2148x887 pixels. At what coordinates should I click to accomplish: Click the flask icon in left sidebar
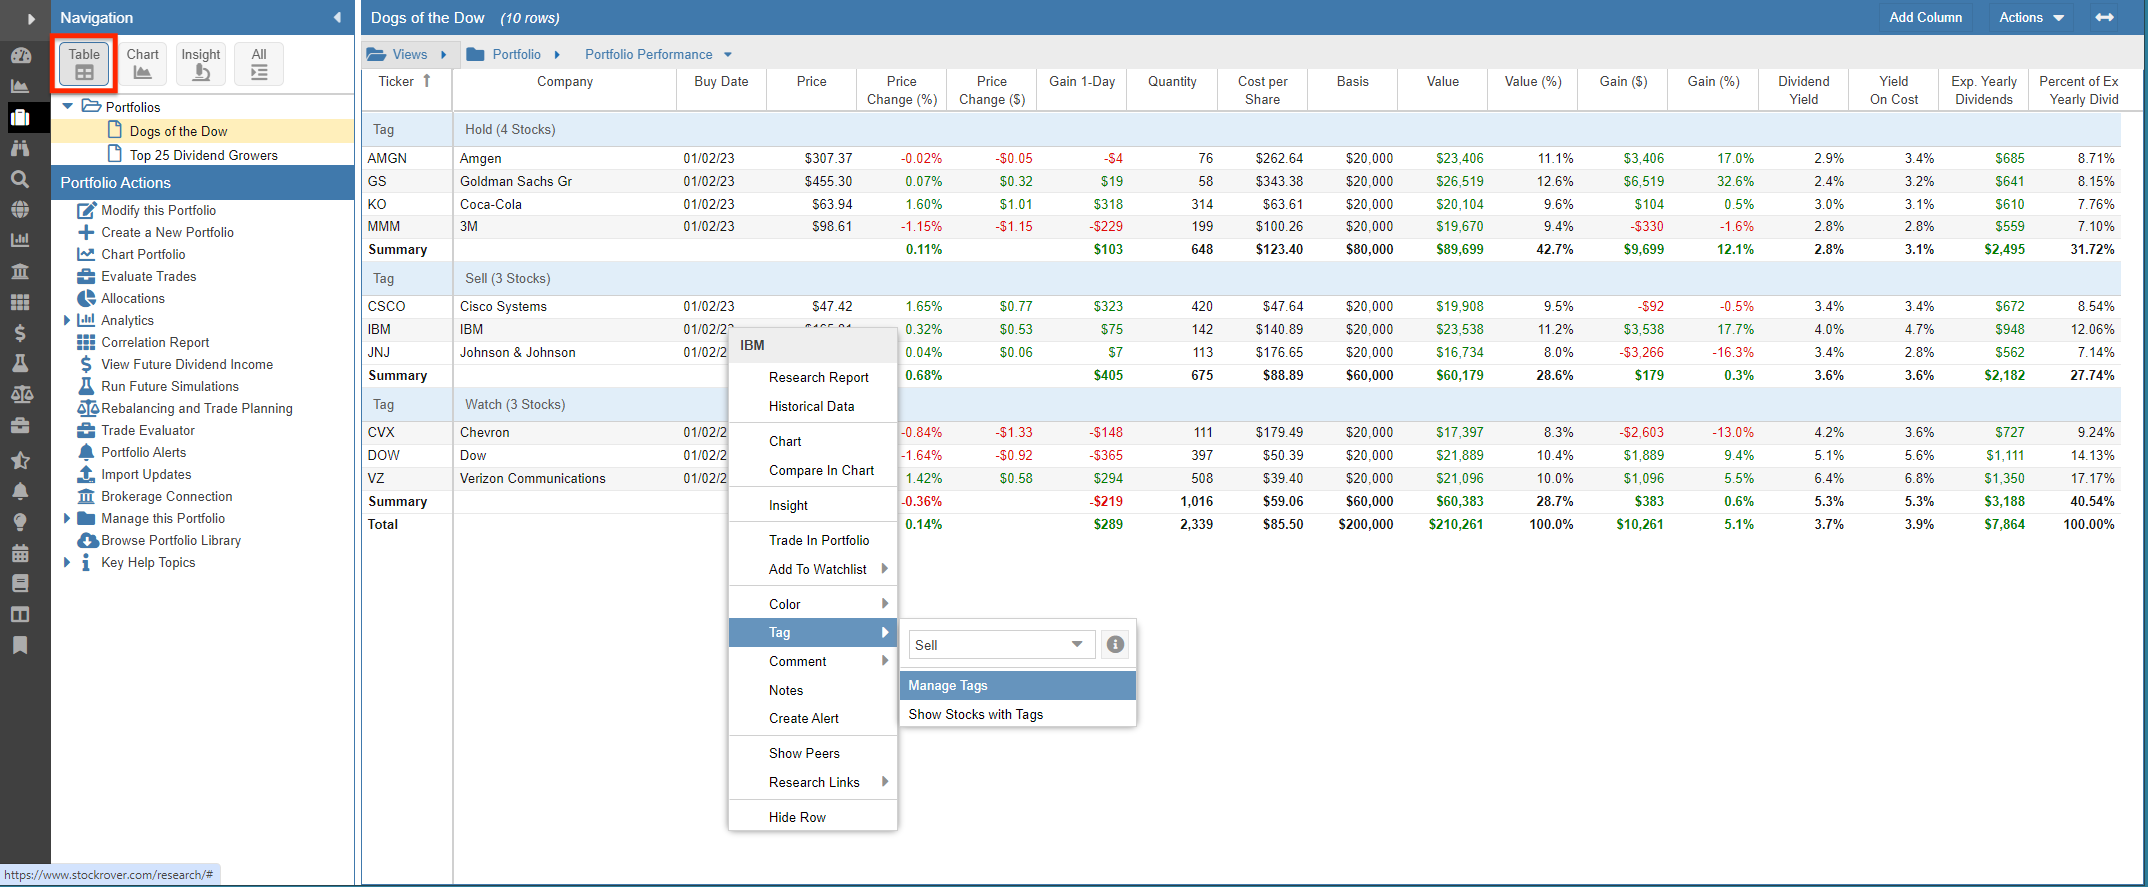coord(20,363)
